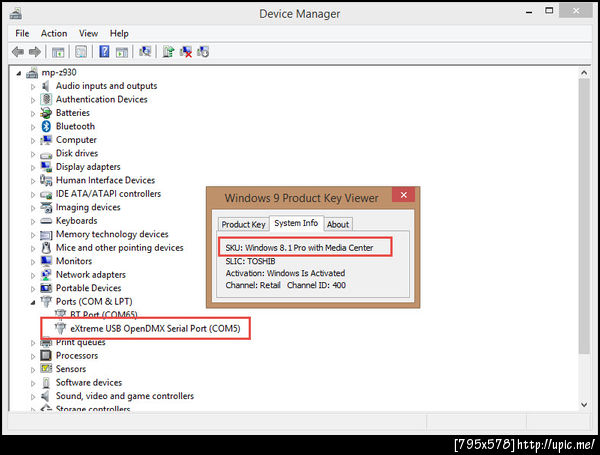Click SKU: Windows 8.1 Pro with Media Center
This screenshot has width=600, height=455.
(299, 248)
